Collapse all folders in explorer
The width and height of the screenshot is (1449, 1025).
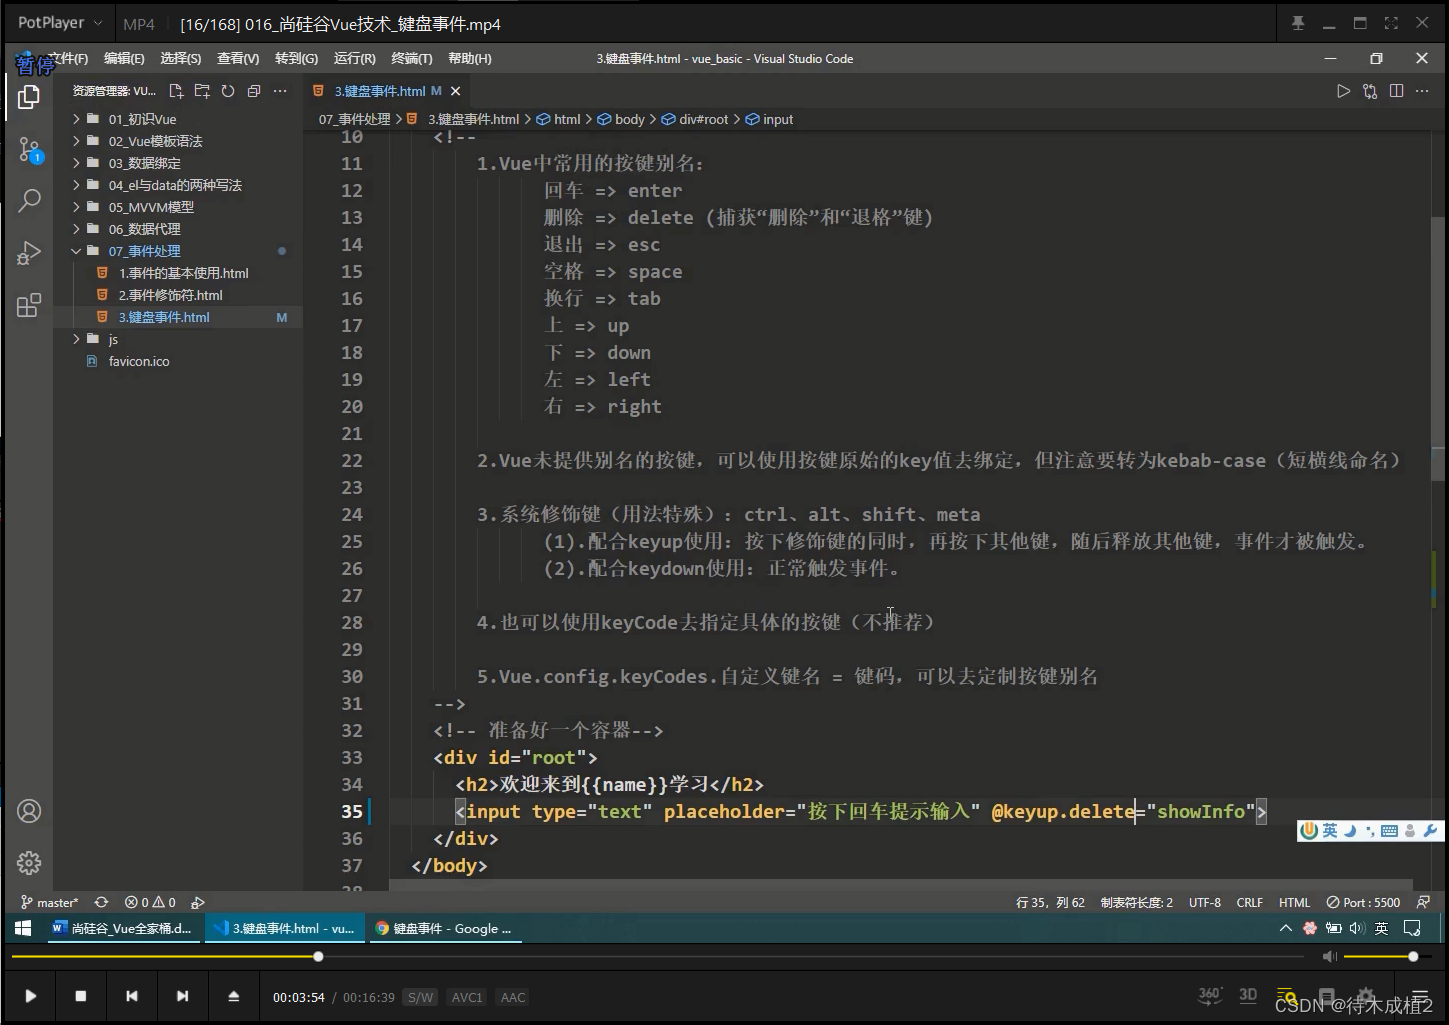pyautogui.click(x=254, y=91)
